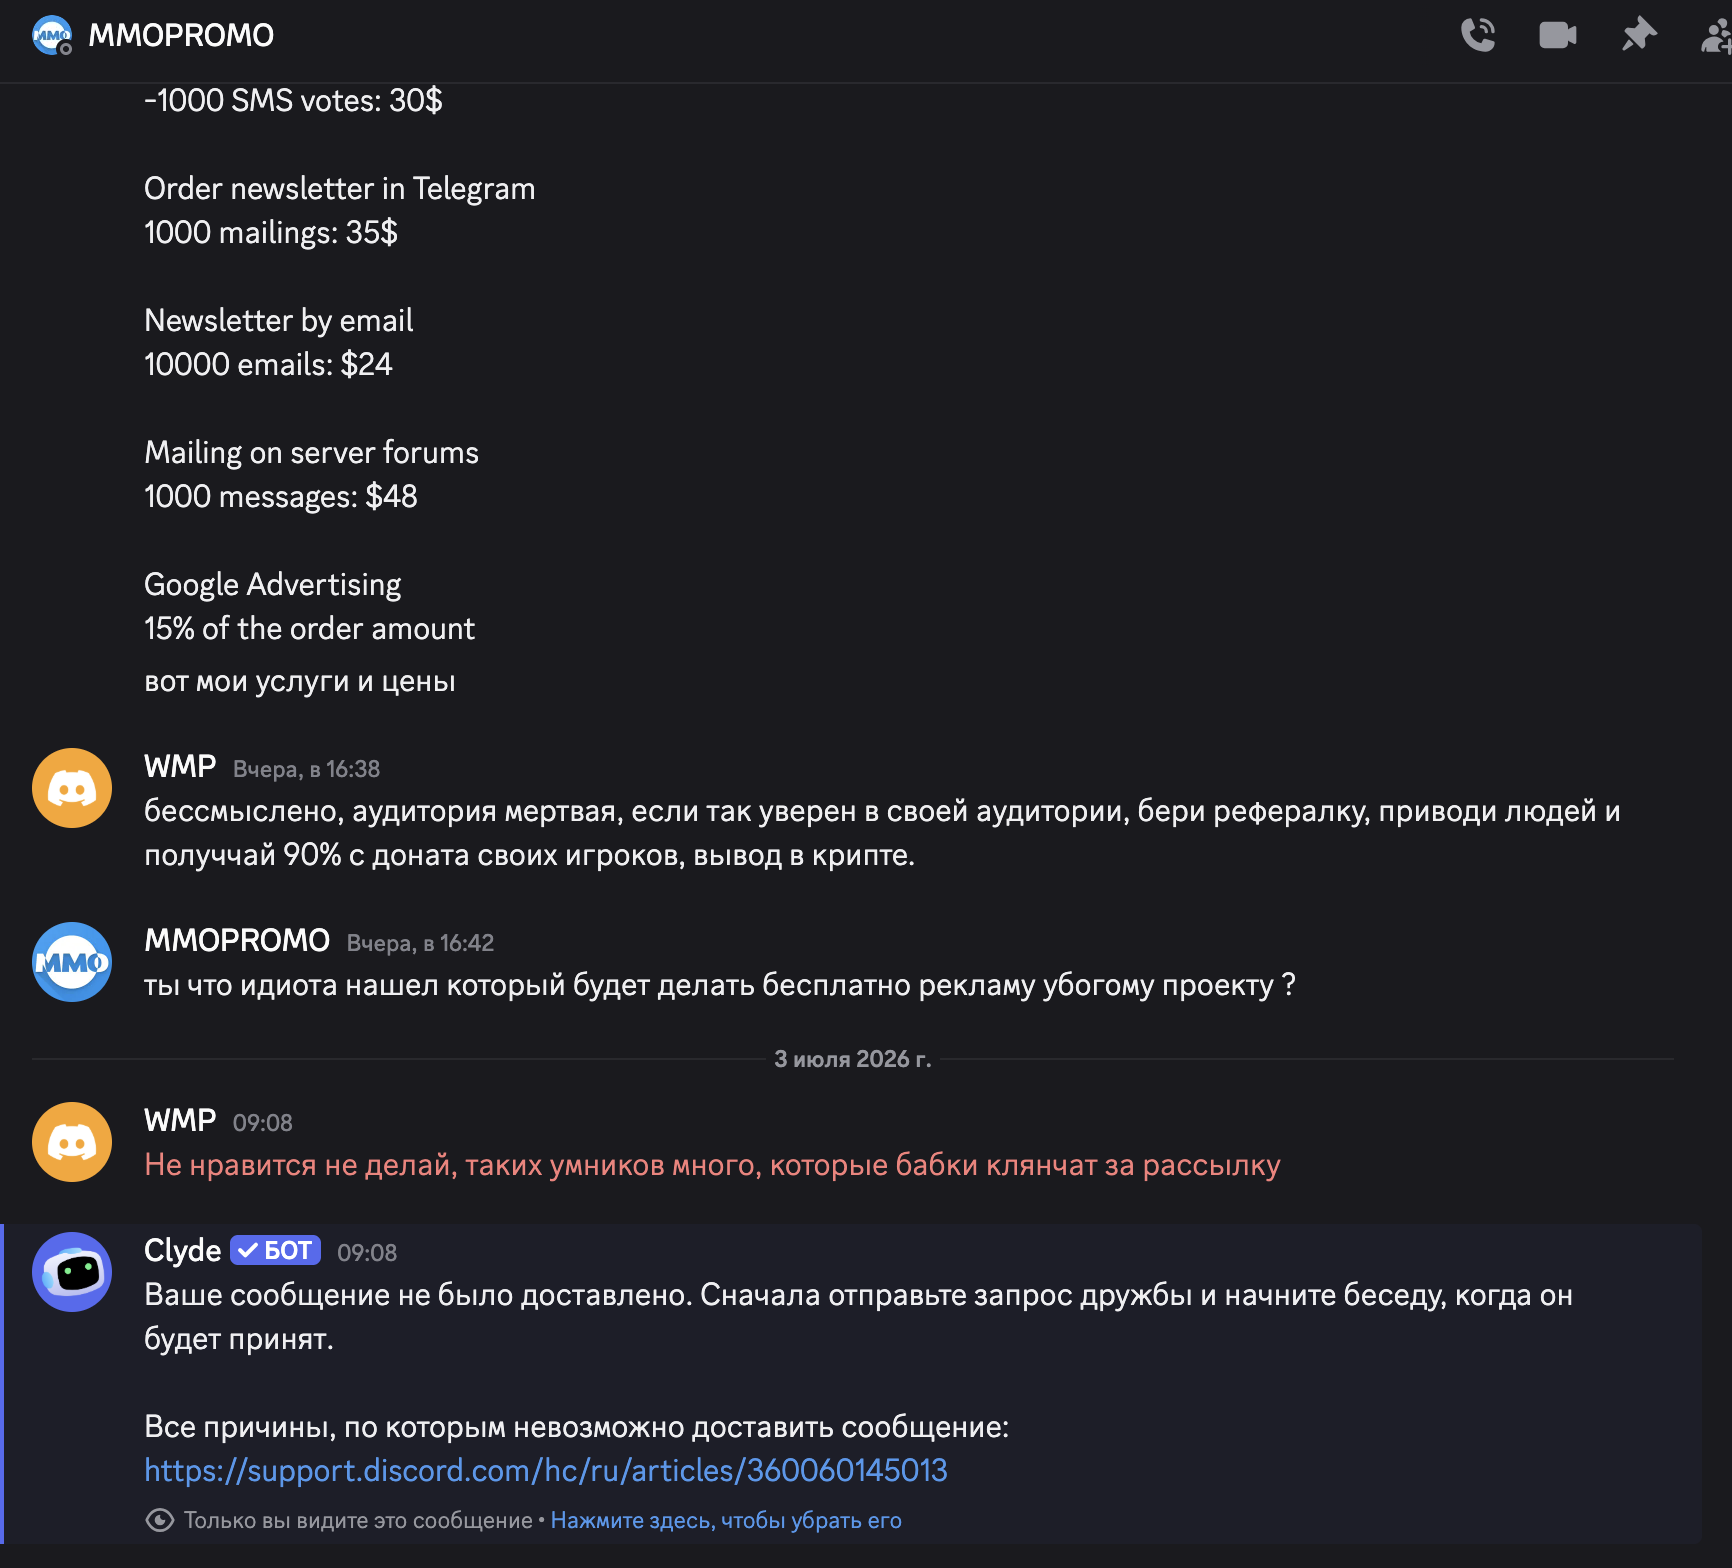
Task: Open pinned messages
Action: coord(1638,35)
